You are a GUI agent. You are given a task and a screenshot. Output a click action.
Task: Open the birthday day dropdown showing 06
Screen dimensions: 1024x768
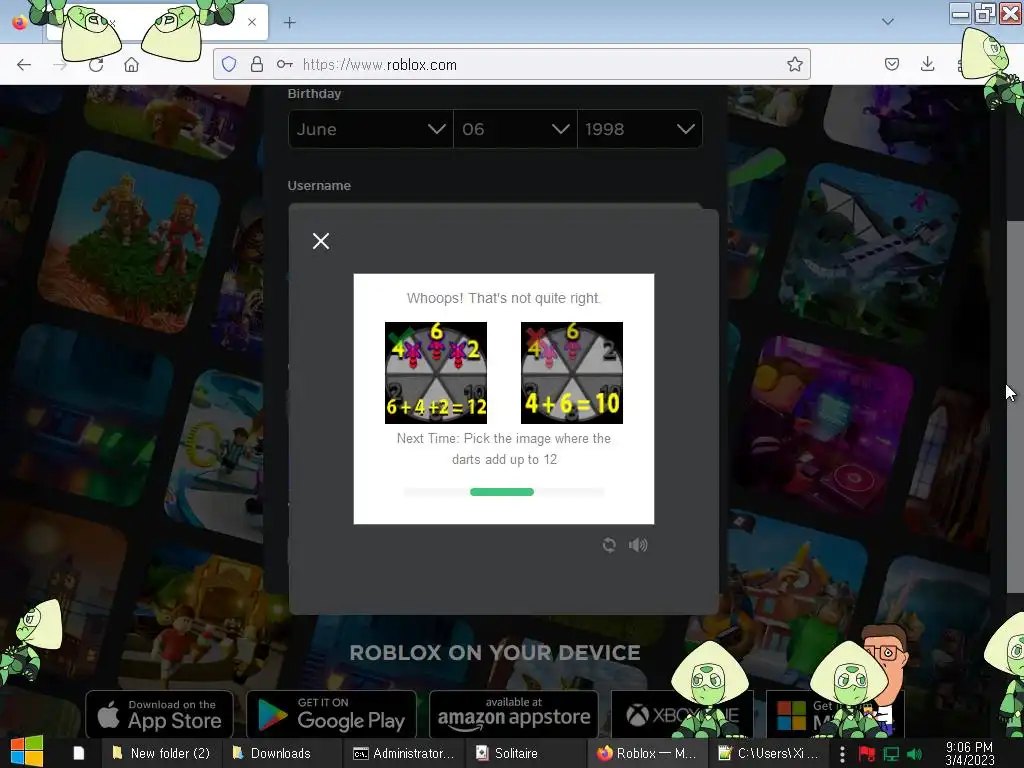click(515, 129)
